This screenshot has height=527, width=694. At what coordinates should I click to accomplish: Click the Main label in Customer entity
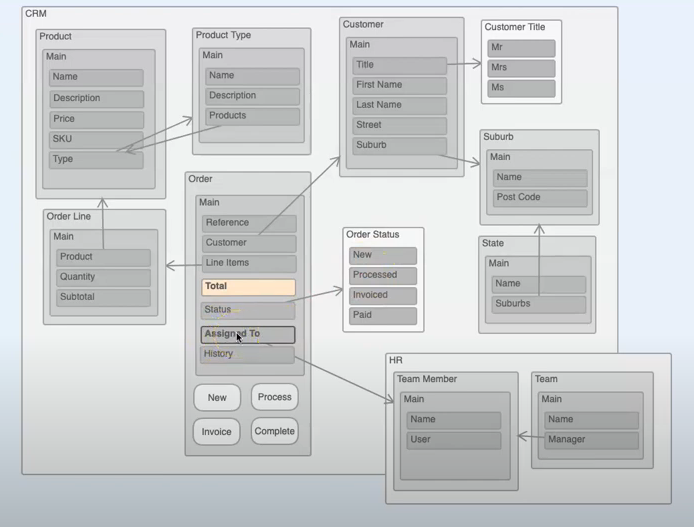click(x=359, y=44)
